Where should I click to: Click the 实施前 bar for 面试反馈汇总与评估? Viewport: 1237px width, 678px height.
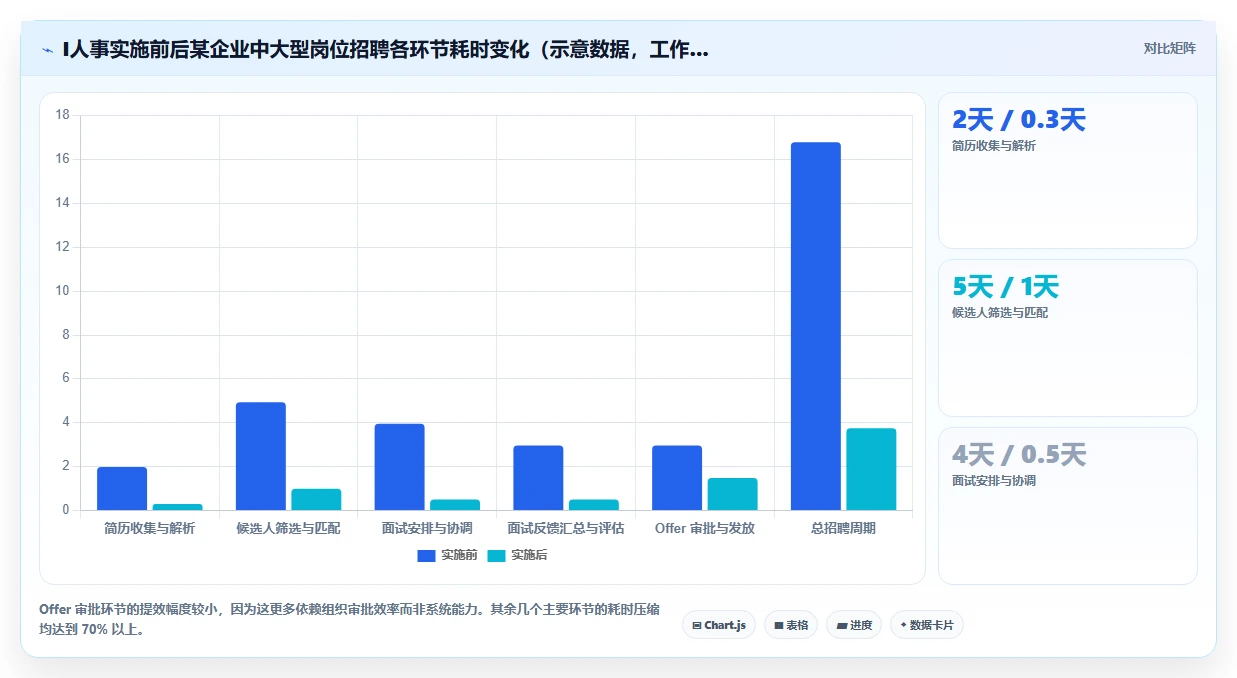[538, 478]
